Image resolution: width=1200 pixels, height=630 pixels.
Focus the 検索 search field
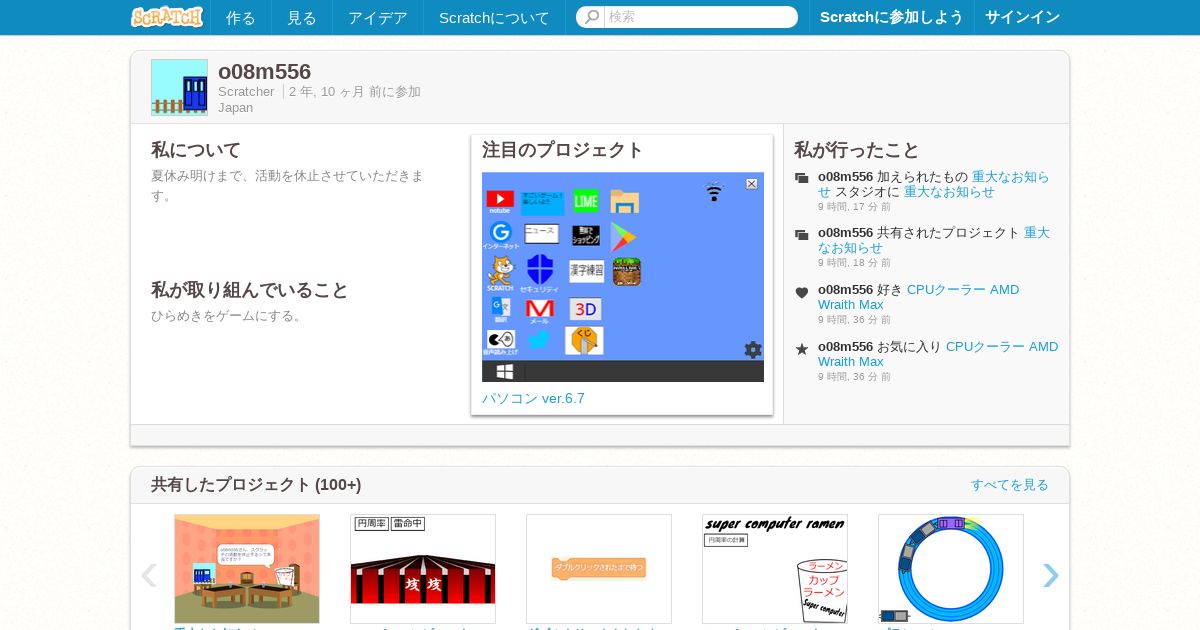pyautogui.click(x=700, y=17)
